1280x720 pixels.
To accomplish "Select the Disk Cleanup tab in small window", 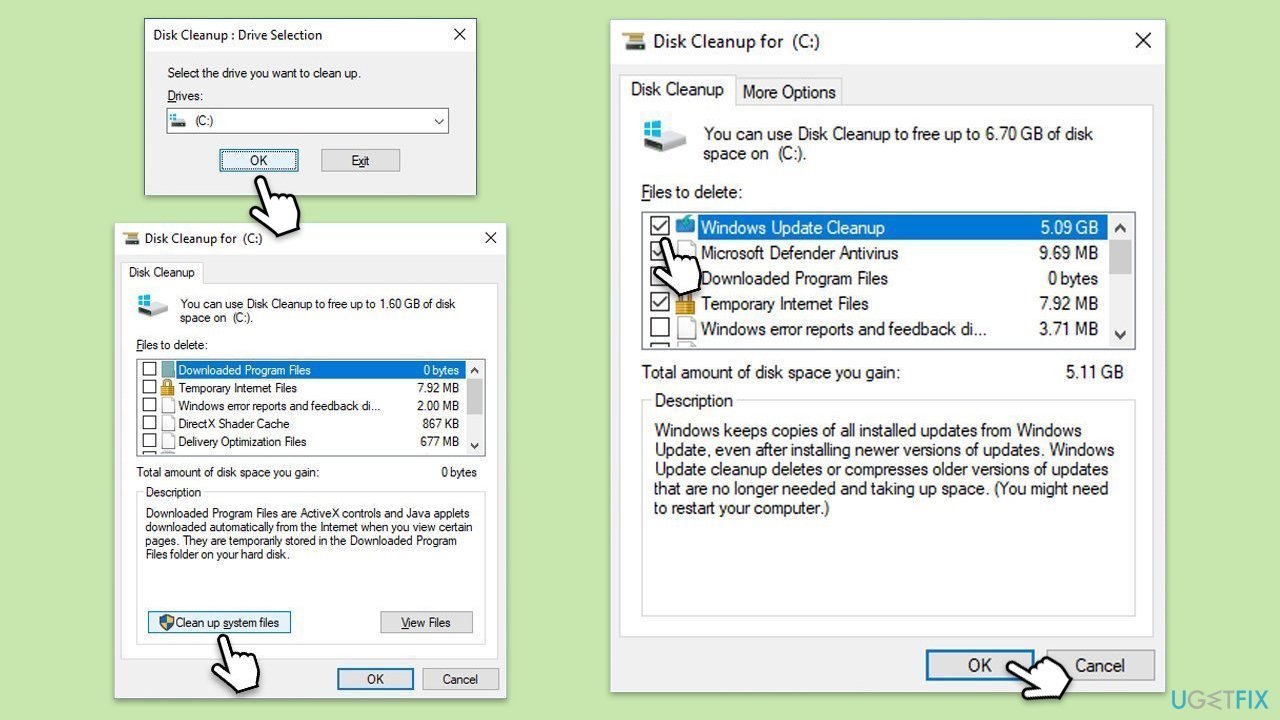I will click(161, 272).
